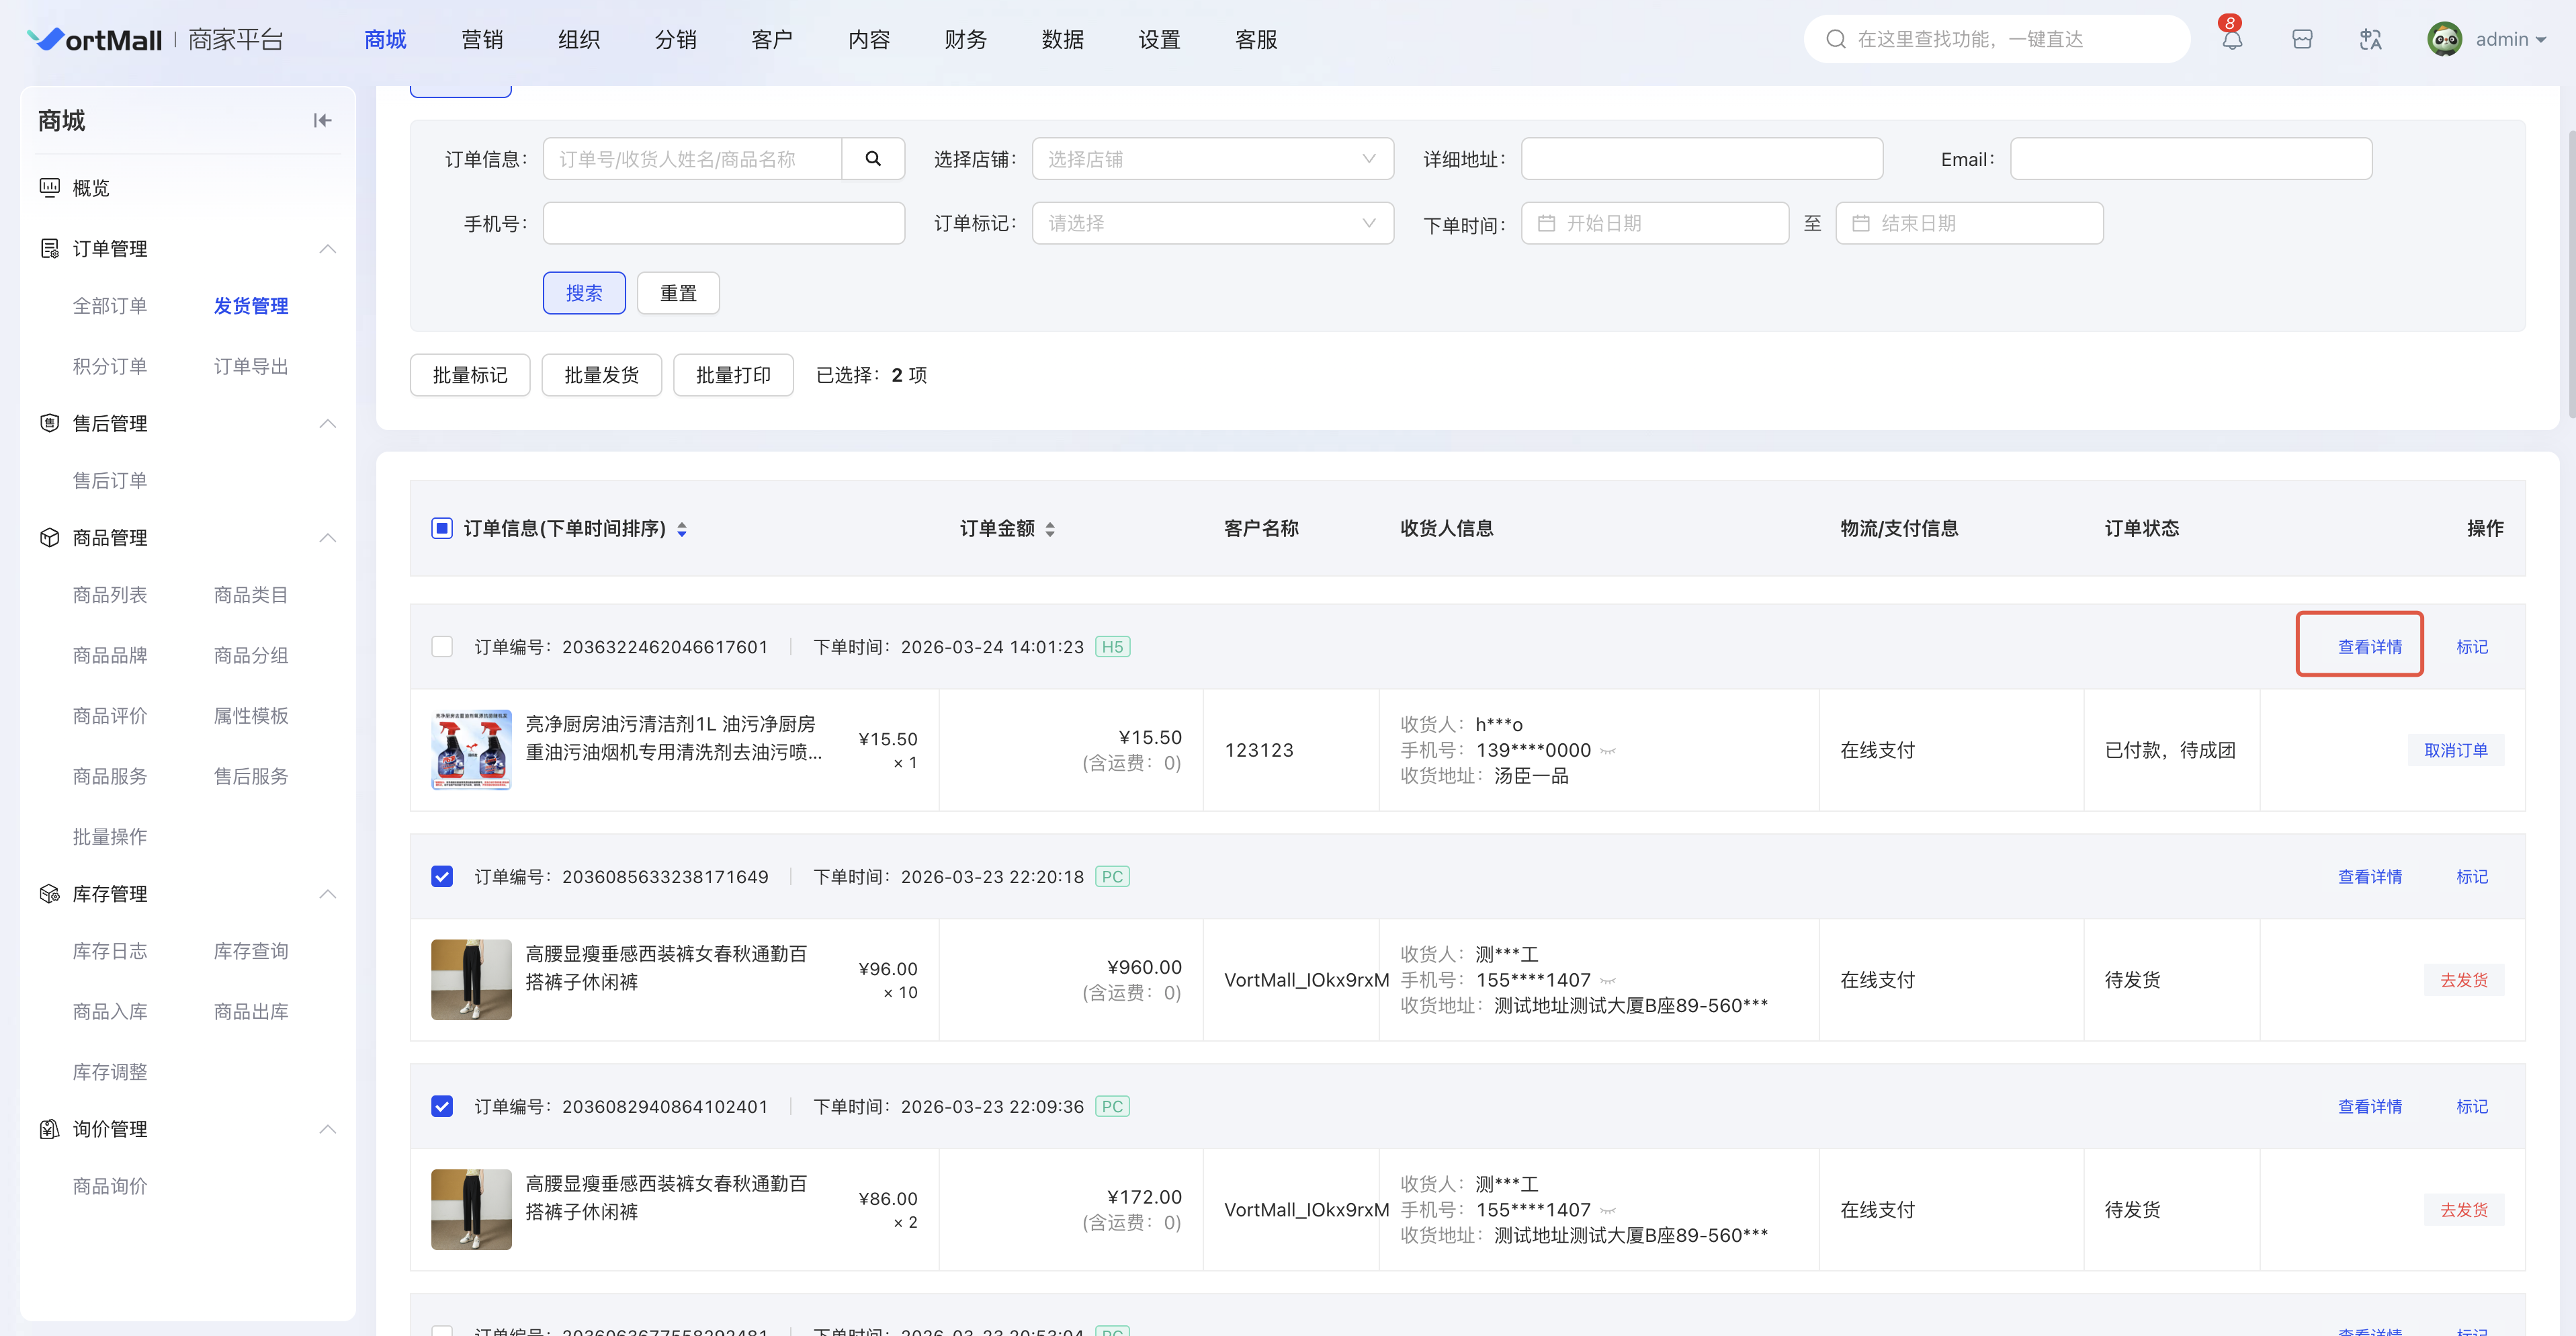The height and width of the screenshot is (1336, 2576).
Task: Click the order search magnifier icon
Action: (x=872, y=159)
